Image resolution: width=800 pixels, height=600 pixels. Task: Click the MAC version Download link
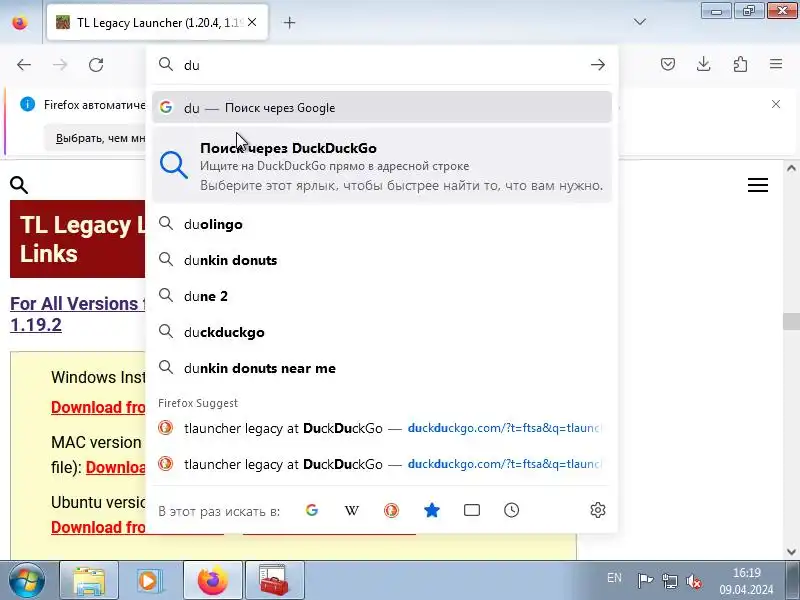[115, 467]
